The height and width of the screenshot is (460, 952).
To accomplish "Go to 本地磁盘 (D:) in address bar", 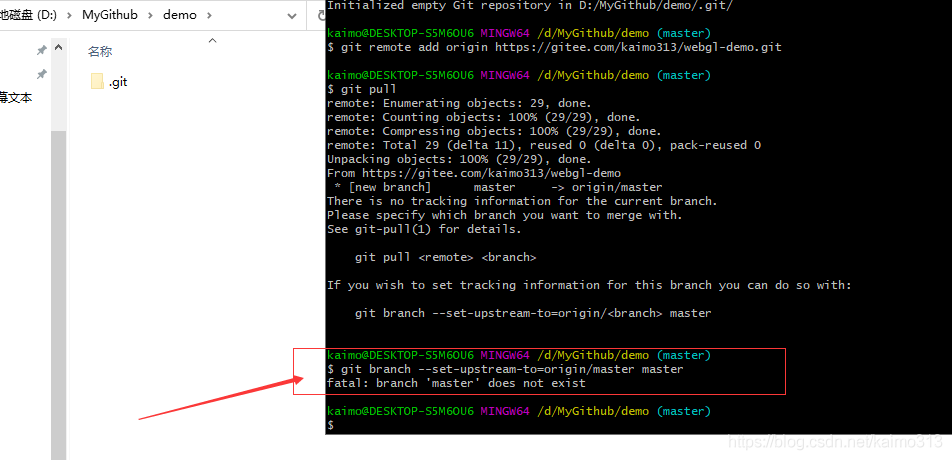I will [x=29, y=15].
